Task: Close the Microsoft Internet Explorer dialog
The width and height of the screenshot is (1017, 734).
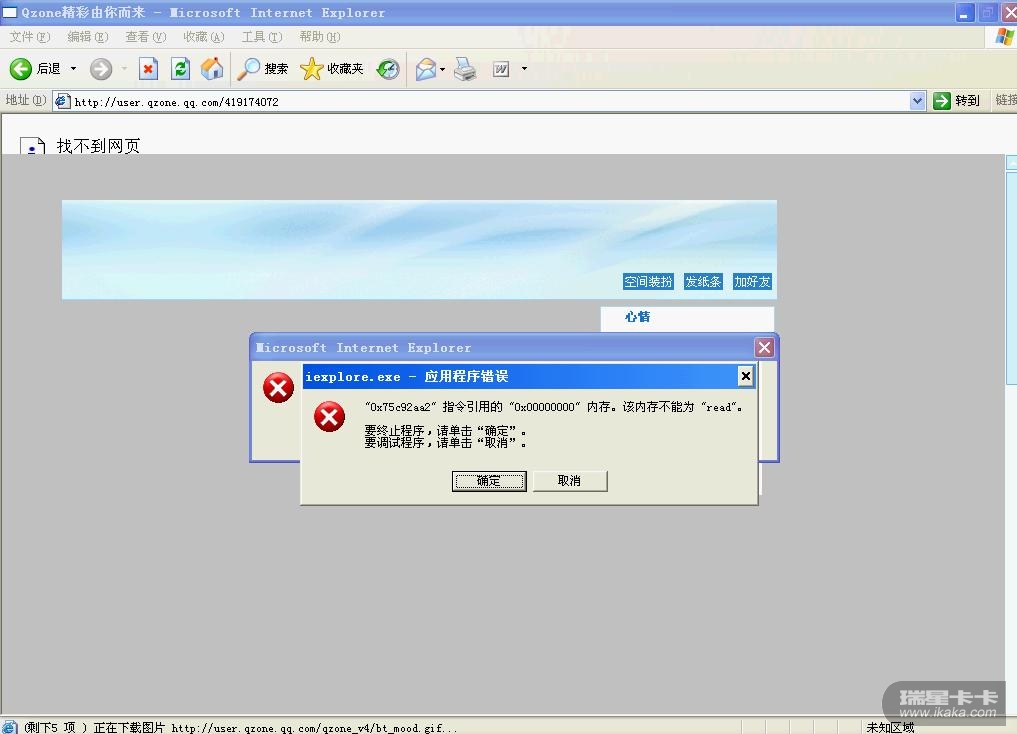Action: coord(765,348)
